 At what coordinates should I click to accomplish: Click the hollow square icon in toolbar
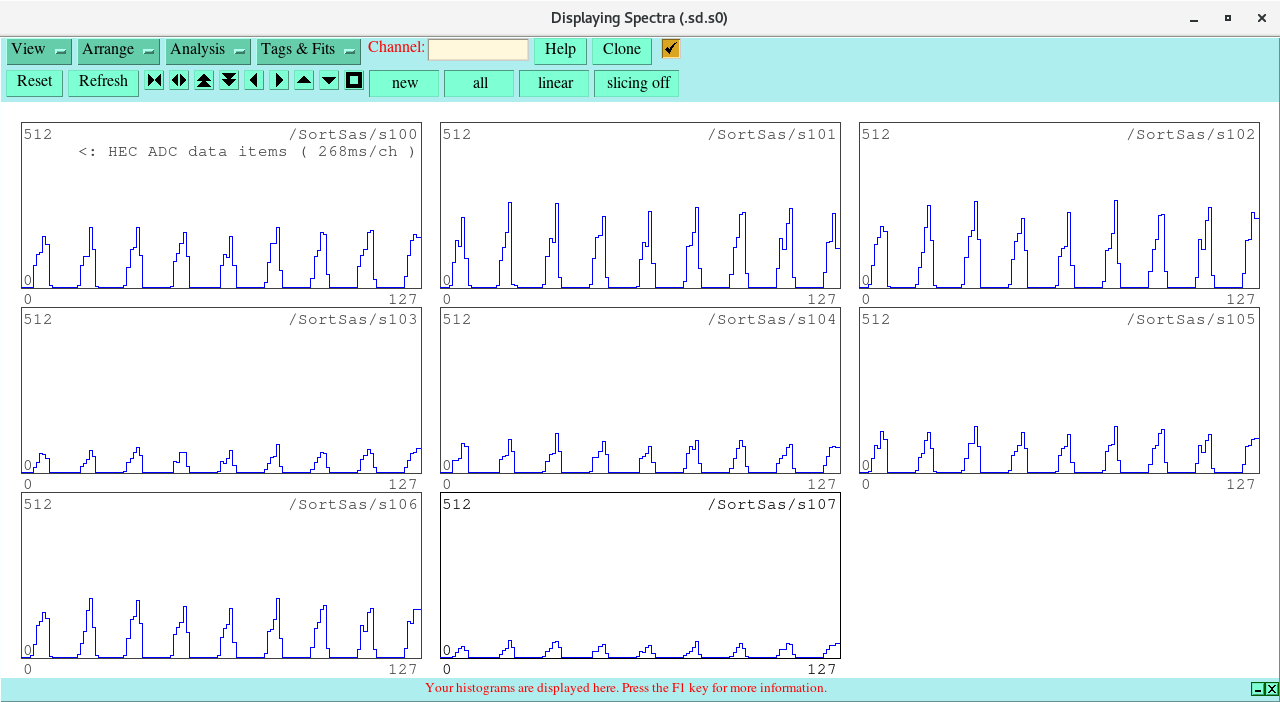click(x=354, y=81)
